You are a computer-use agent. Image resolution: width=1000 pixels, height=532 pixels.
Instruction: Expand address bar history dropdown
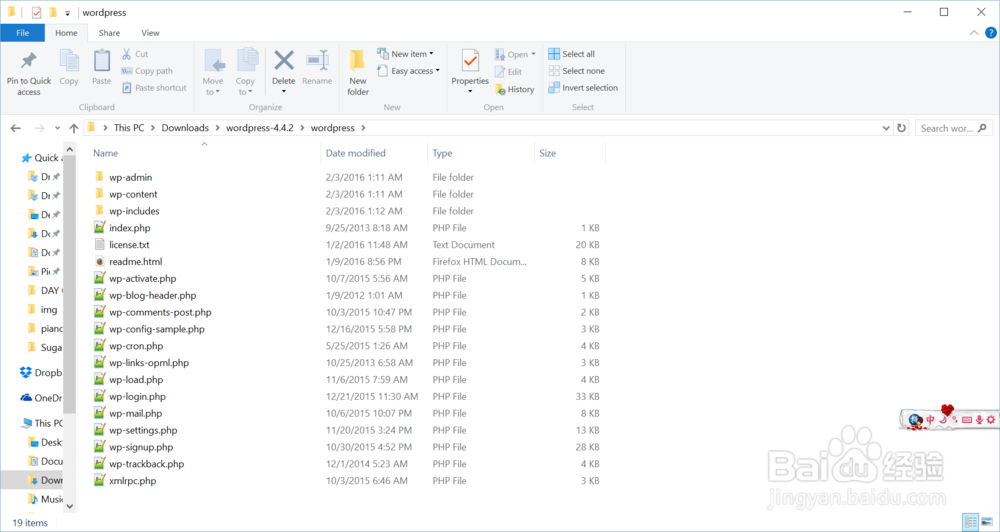(886, 128)
